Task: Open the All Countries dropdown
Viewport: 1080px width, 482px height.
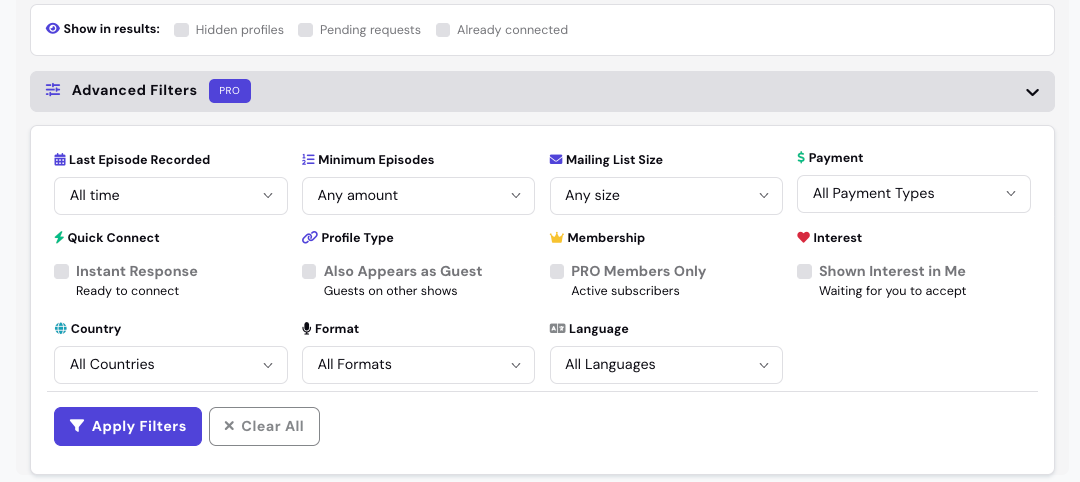Action: [171, 364]
